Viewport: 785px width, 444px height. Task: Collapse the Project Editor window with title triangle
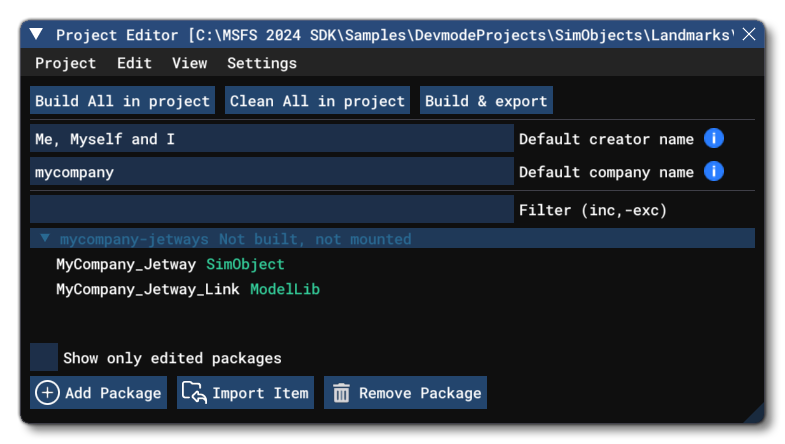click(36, 35)
